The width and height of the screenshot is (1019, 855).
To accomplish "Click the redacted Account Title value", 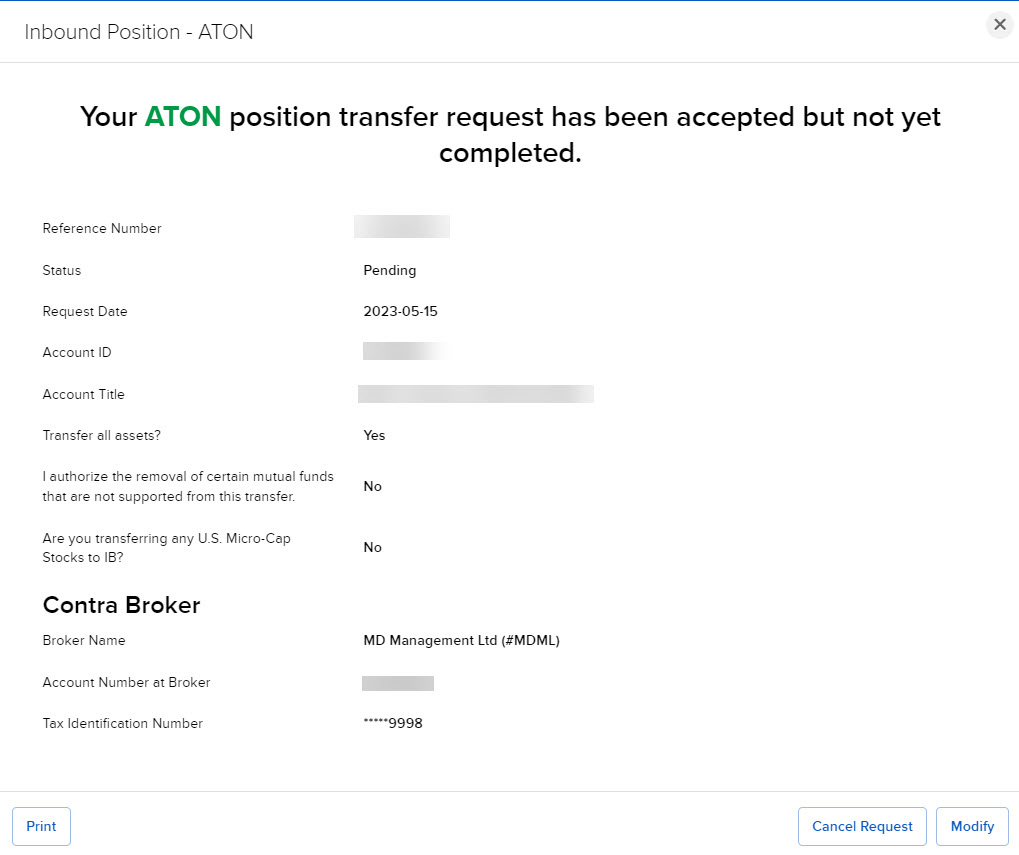I will [x=476, y=394].
